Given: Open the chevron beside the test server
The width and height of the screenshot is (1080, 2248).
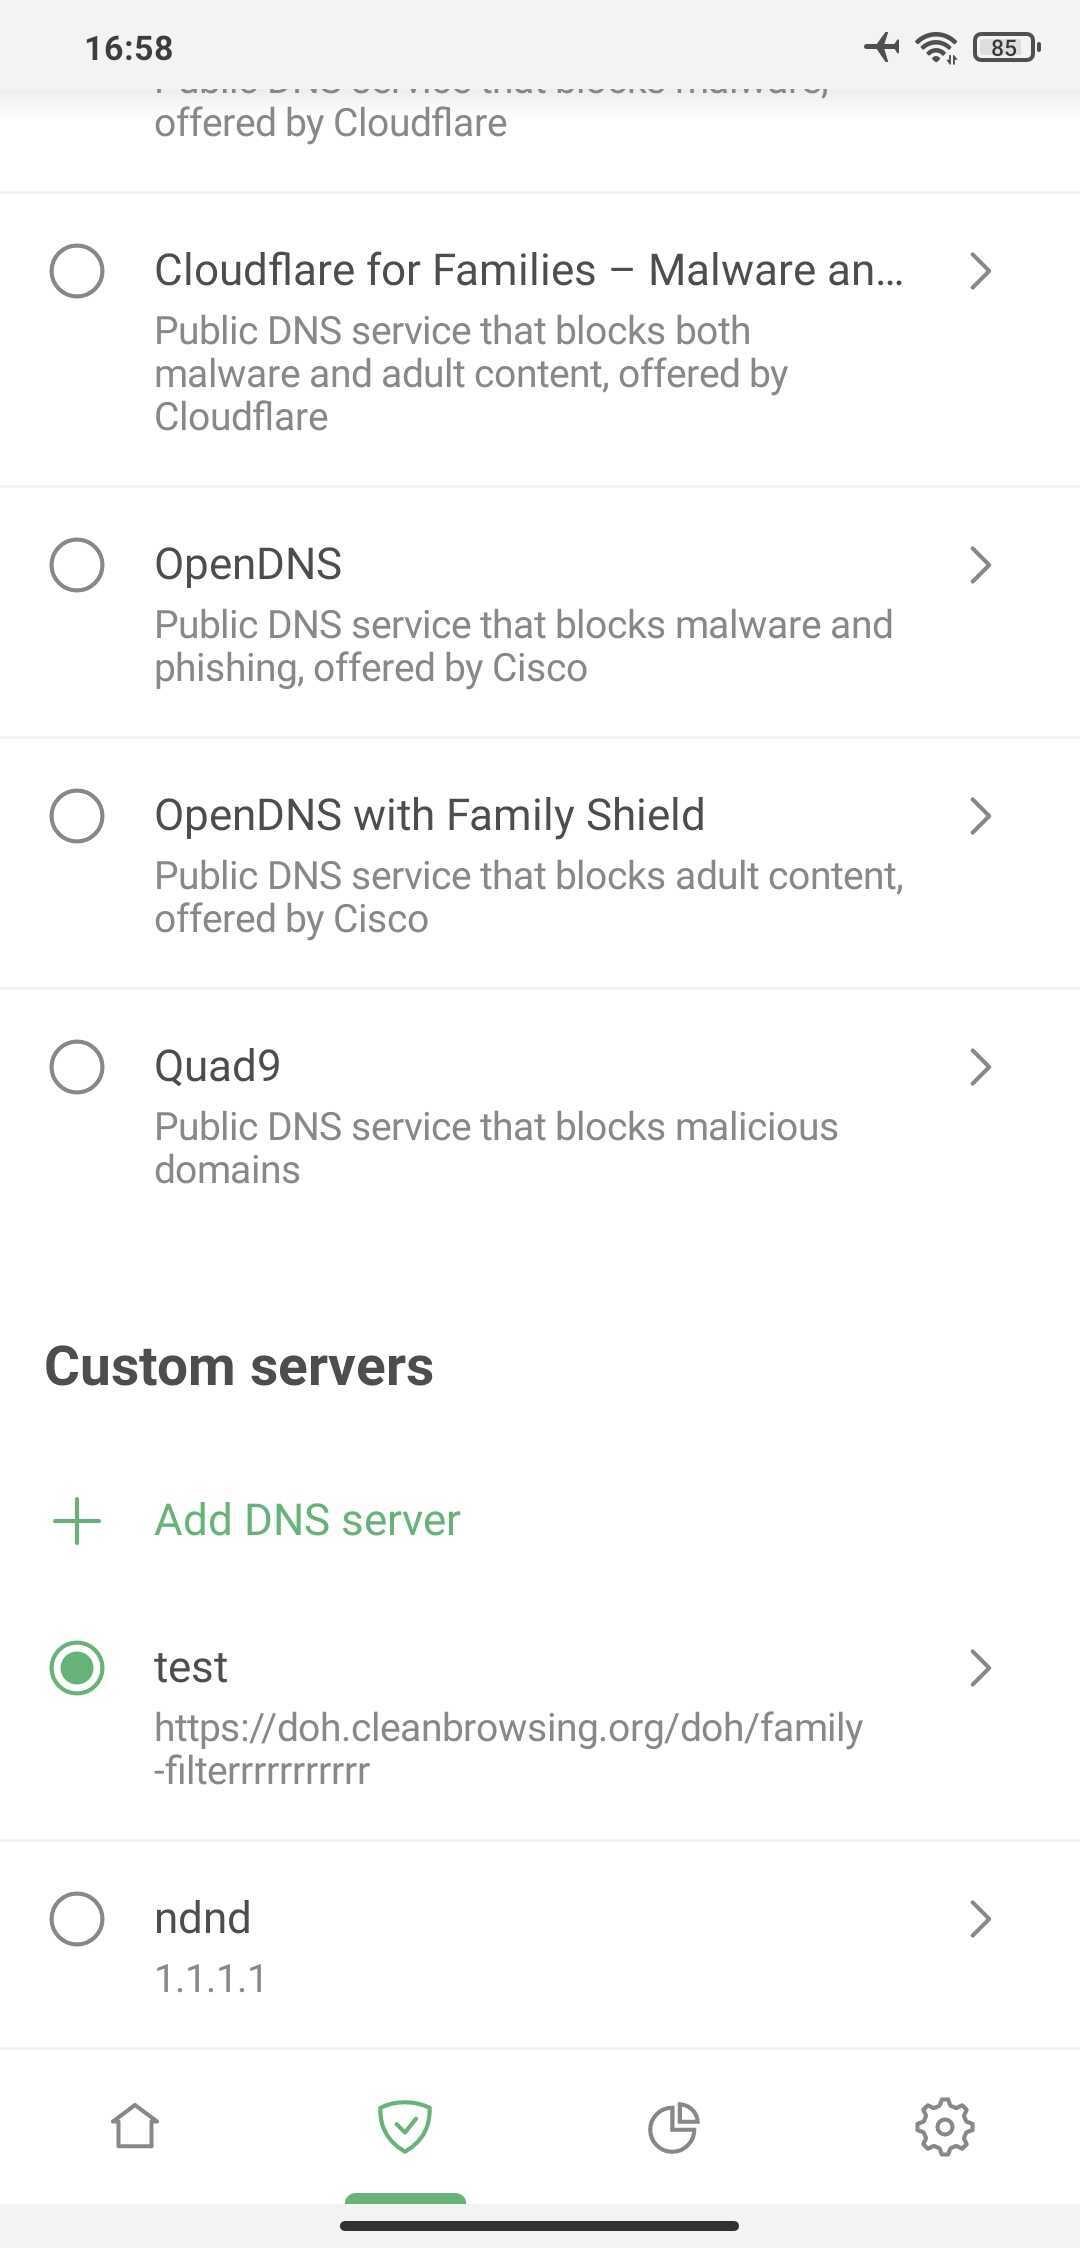Looking at the screenshot, I should [x=979, y=1668].
